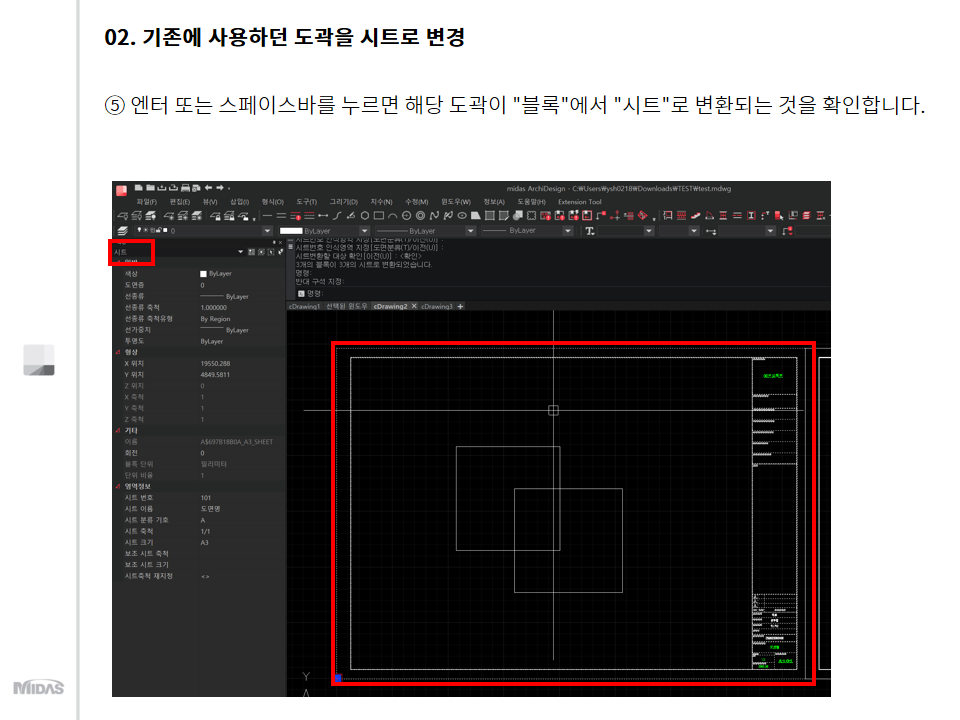The height and width of the screenshot is (720, 960).
Task: Click the Undo left arrow icon
Action: (208, 187)
